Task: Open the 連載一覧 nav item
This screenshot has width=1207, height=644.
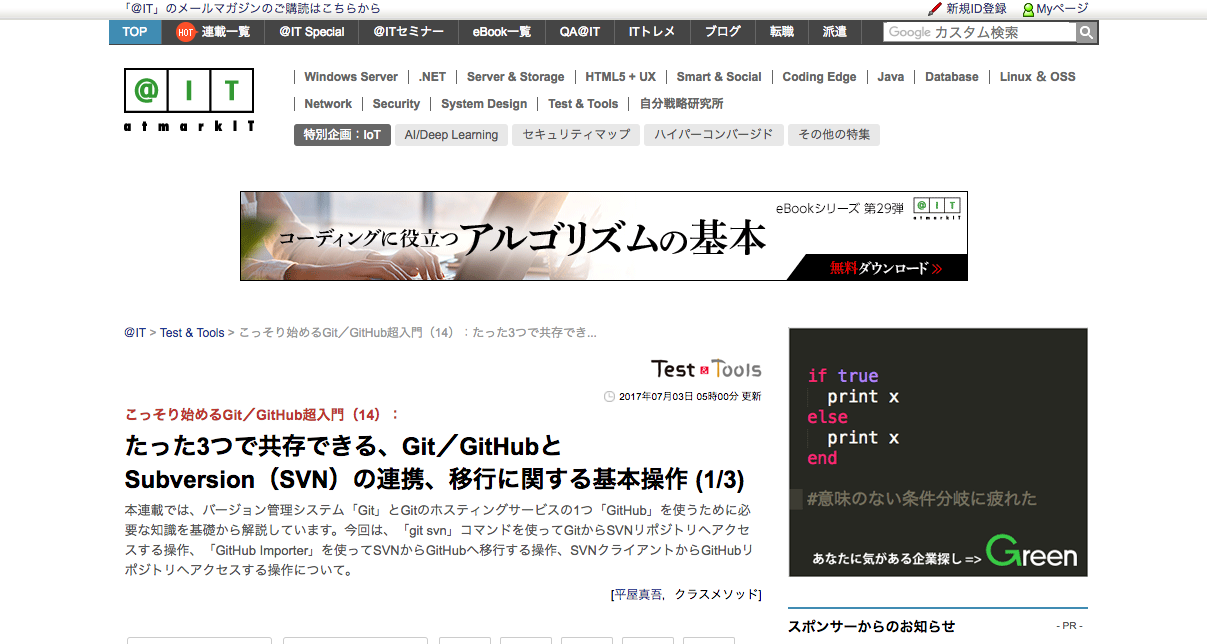Action: tap(213, 32)
